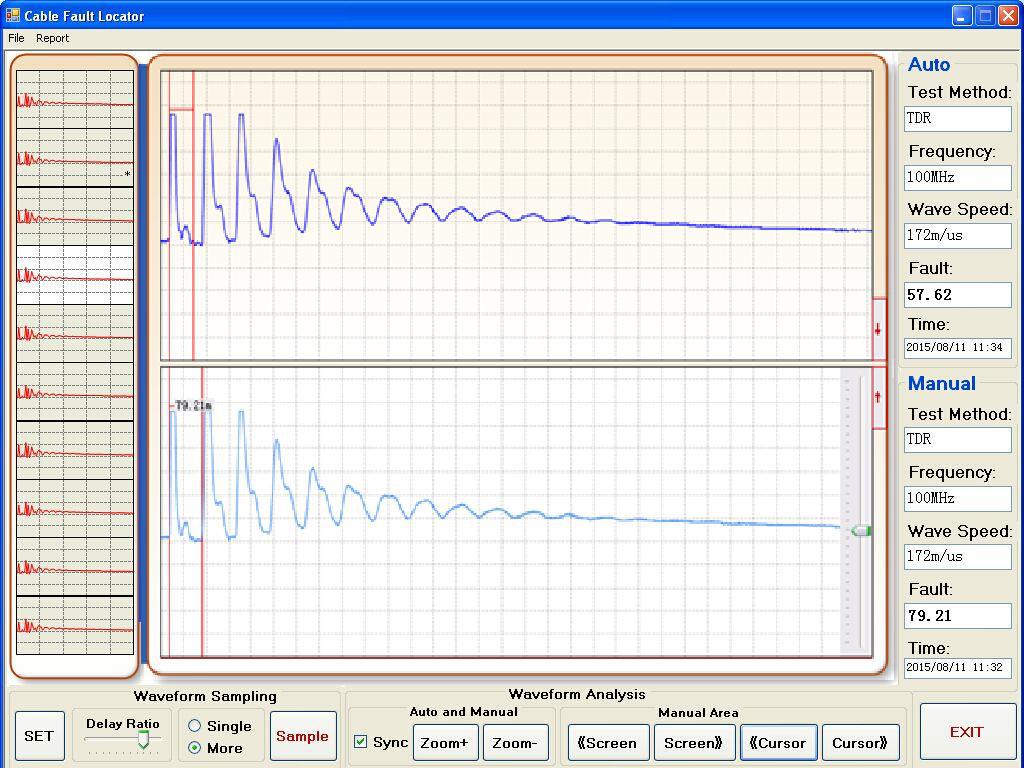This screenshot has width=1024, height=768.
Task: Select the last waveform thumbnail in the list
Action: click(75, 626)
